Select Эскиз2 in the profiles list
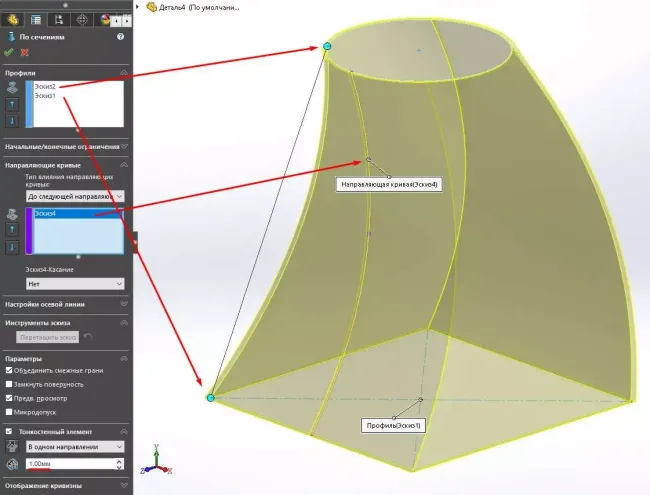 (x=45, y=87)
